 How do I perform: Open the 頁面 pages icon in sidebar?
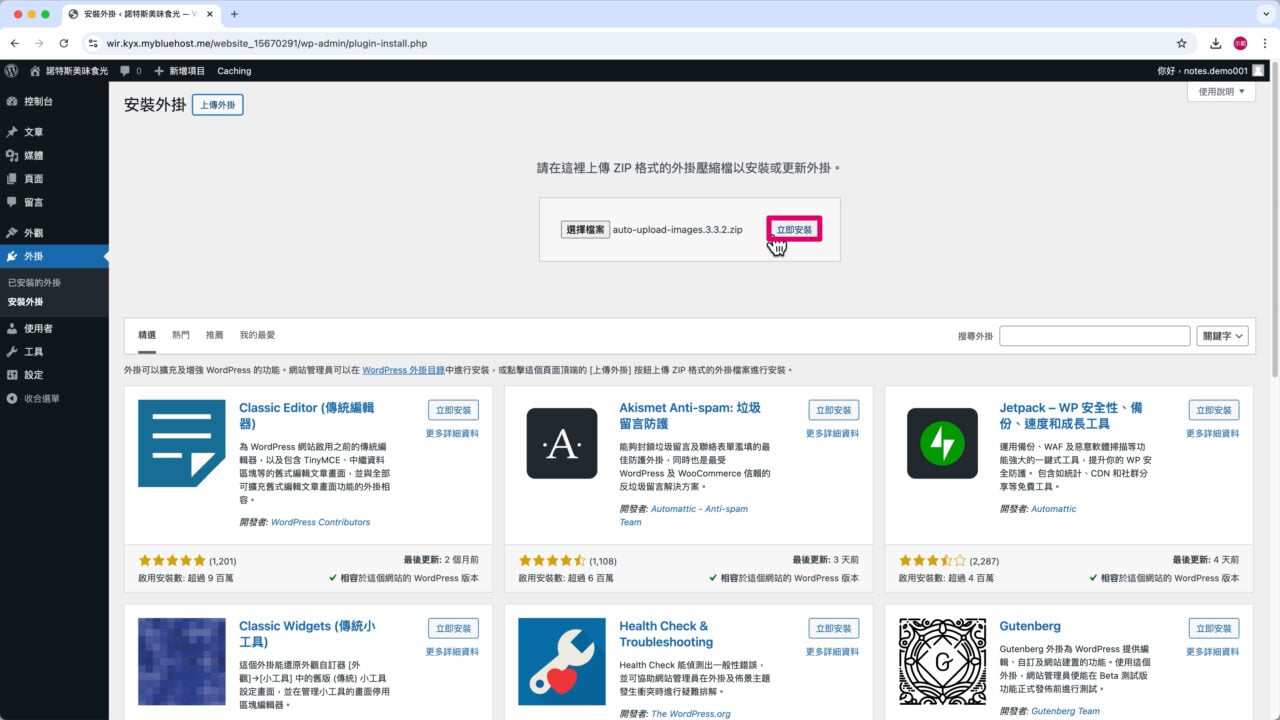pyautogui.click(x=12, y=179)
